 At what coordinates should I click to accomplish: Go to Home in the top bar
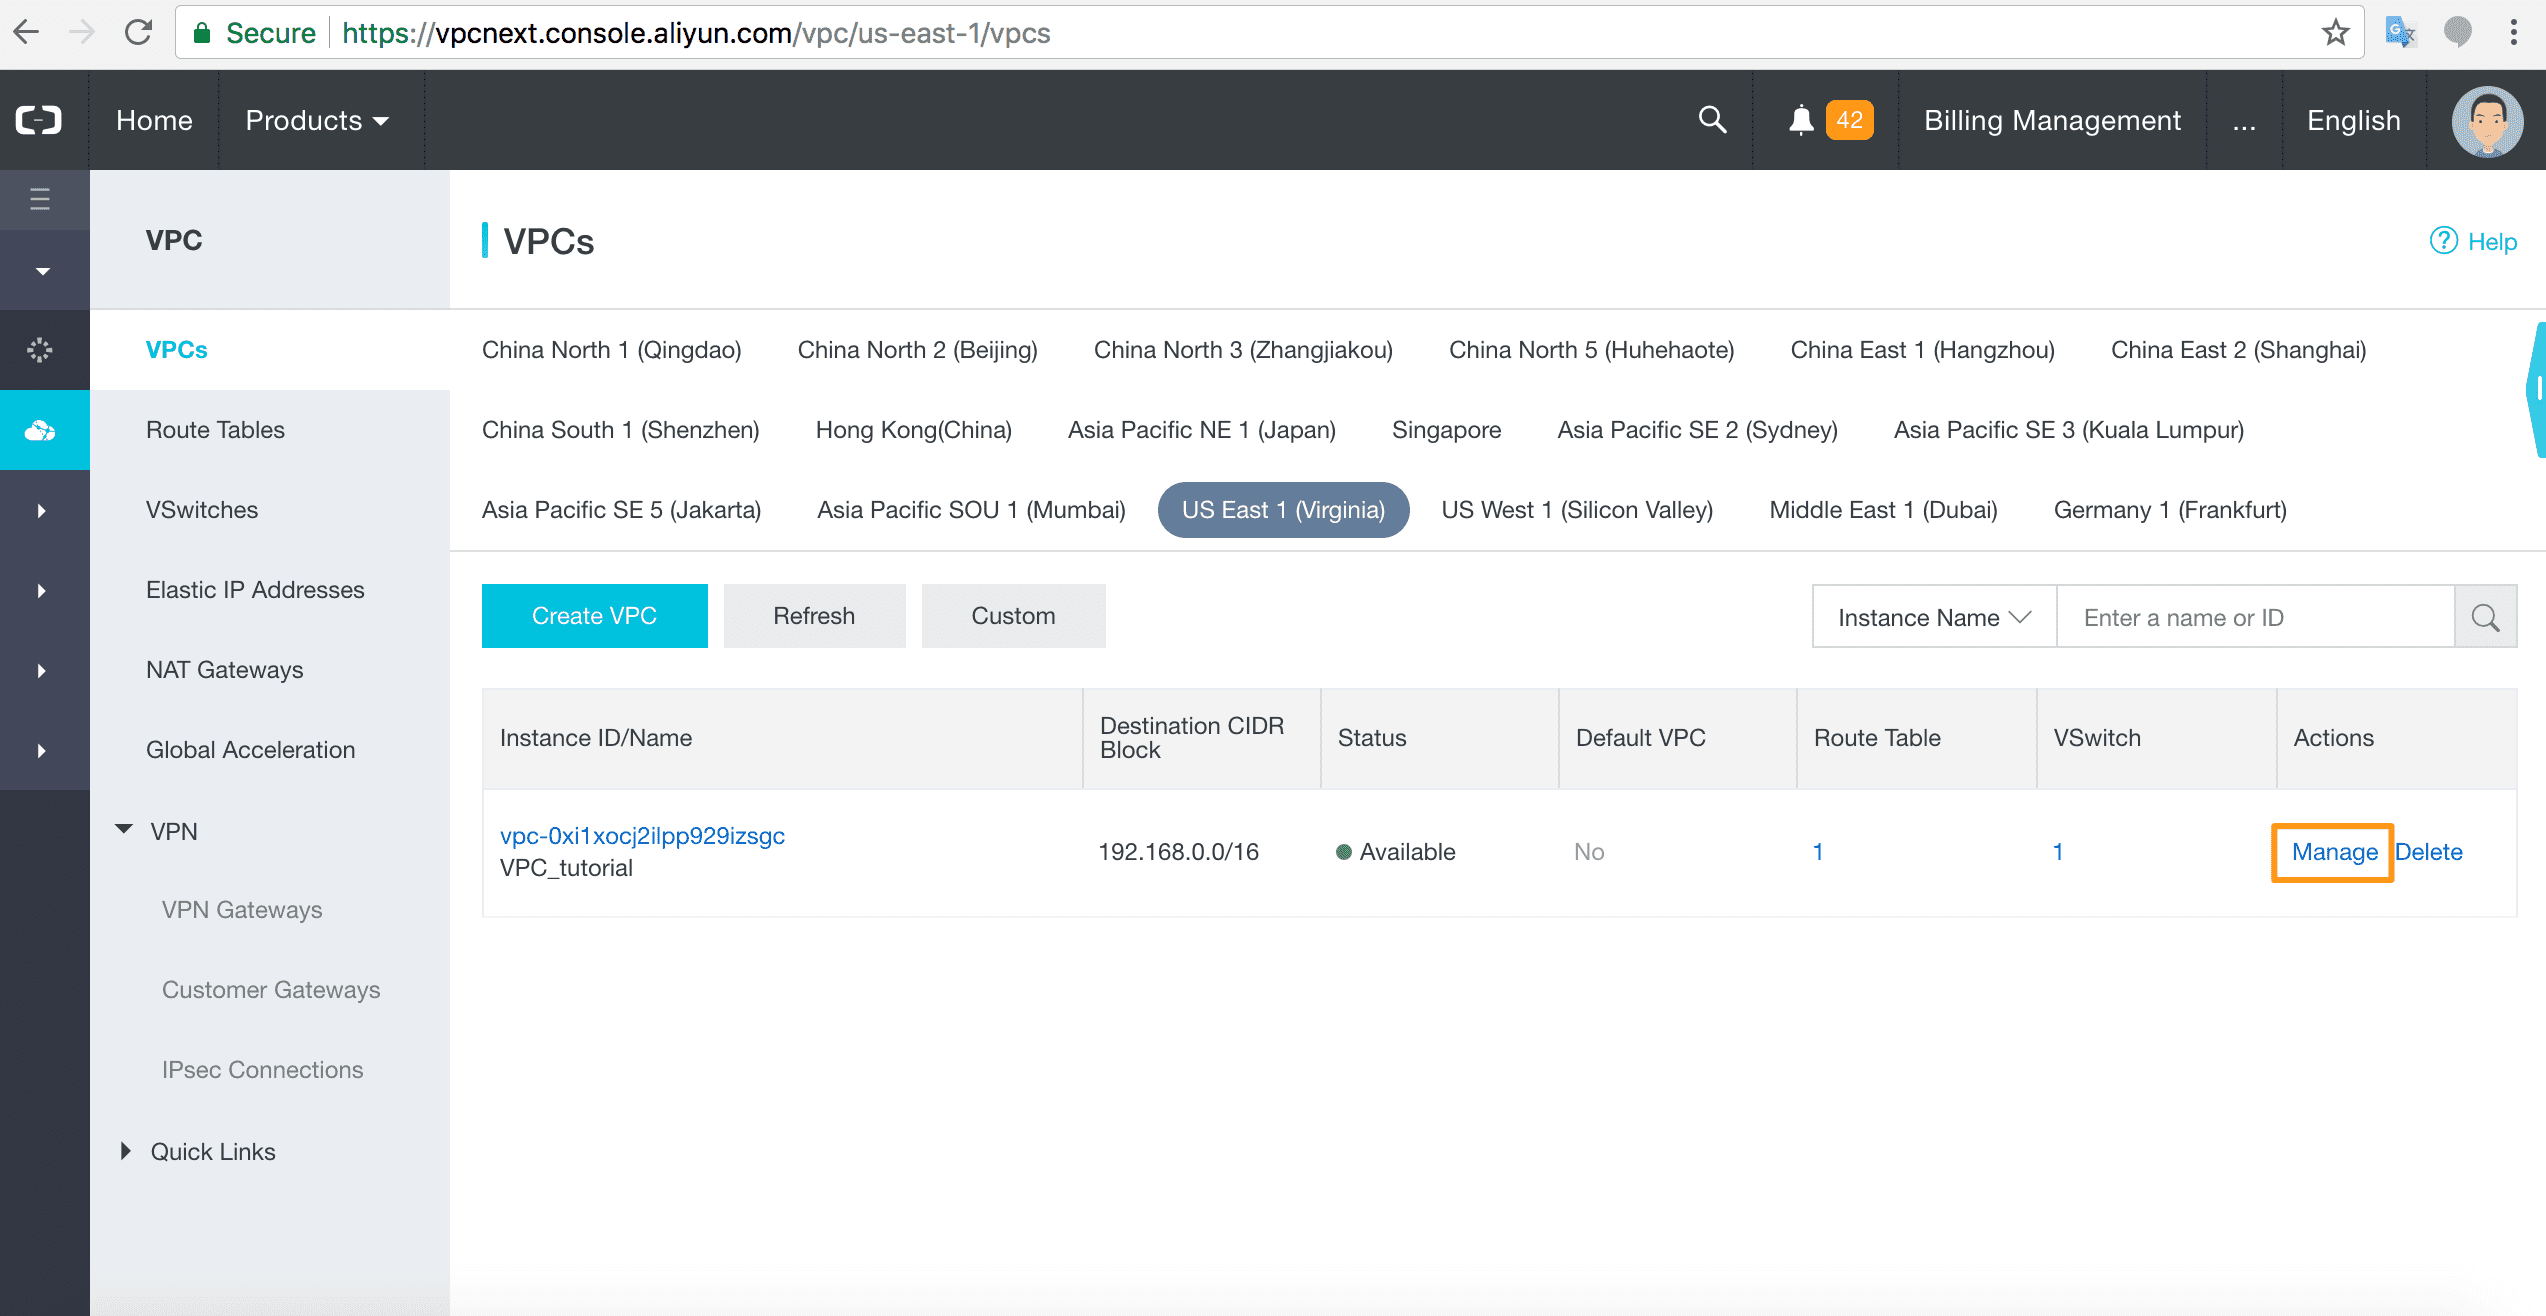click(154, 120)
